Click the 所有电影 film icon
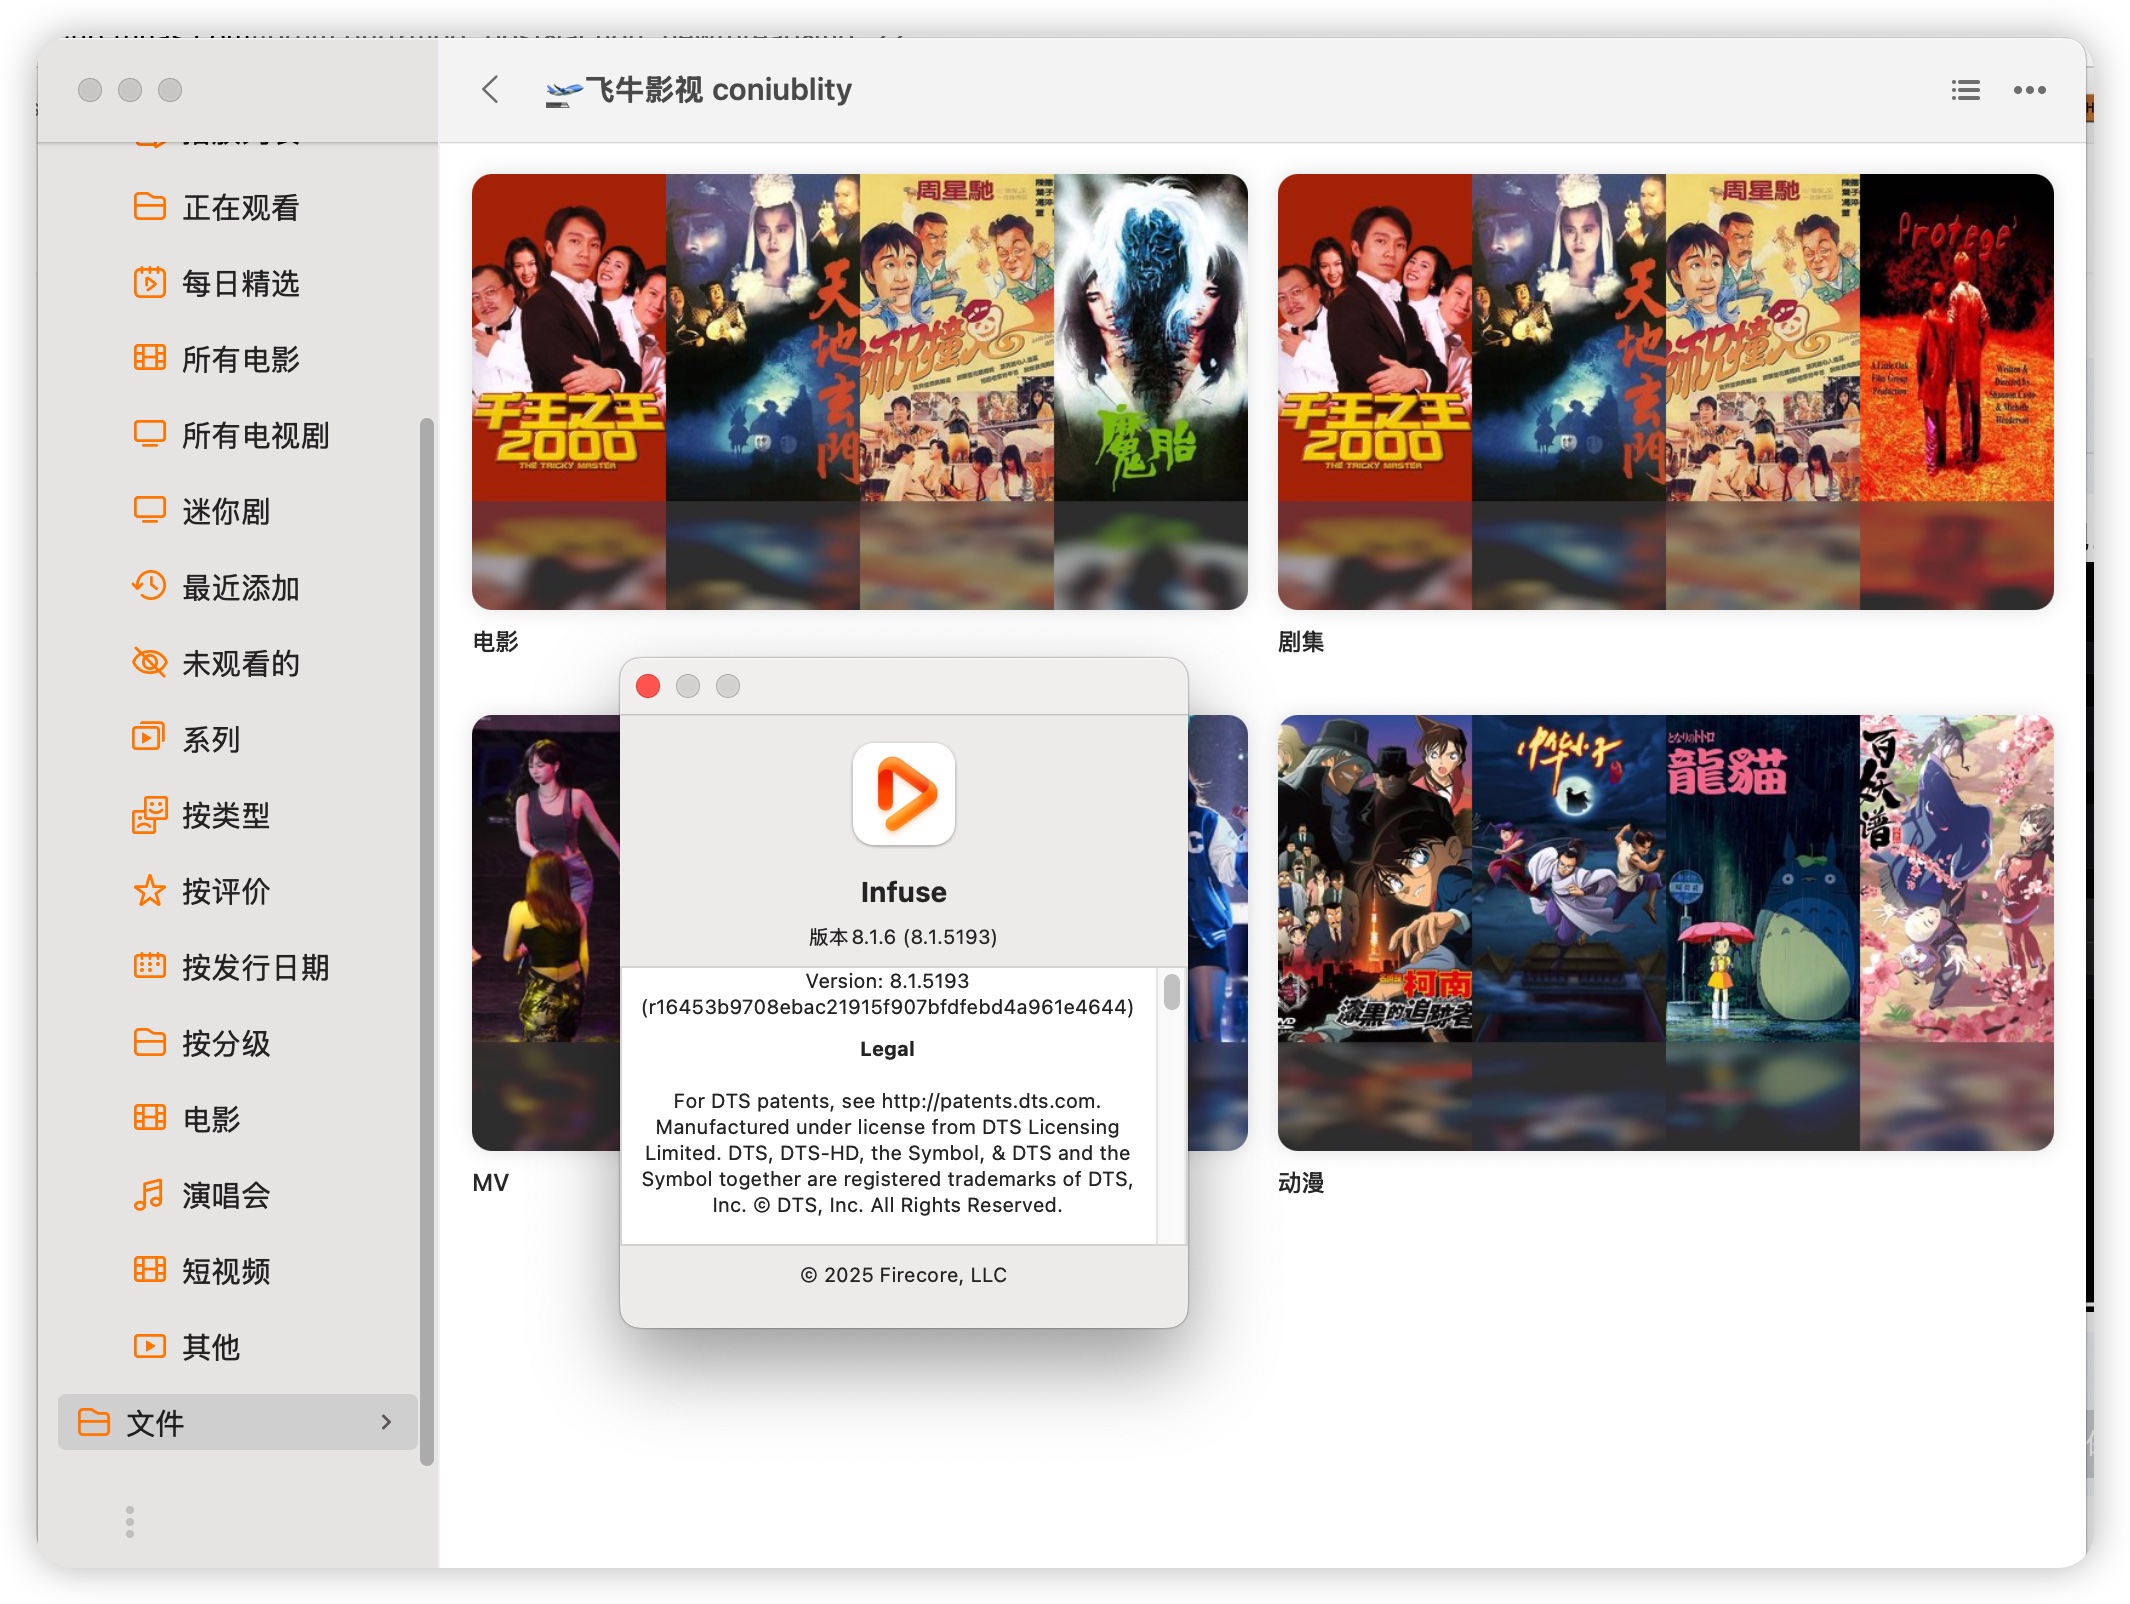This screenshot has height=1604, width=2130. (149, 358)
